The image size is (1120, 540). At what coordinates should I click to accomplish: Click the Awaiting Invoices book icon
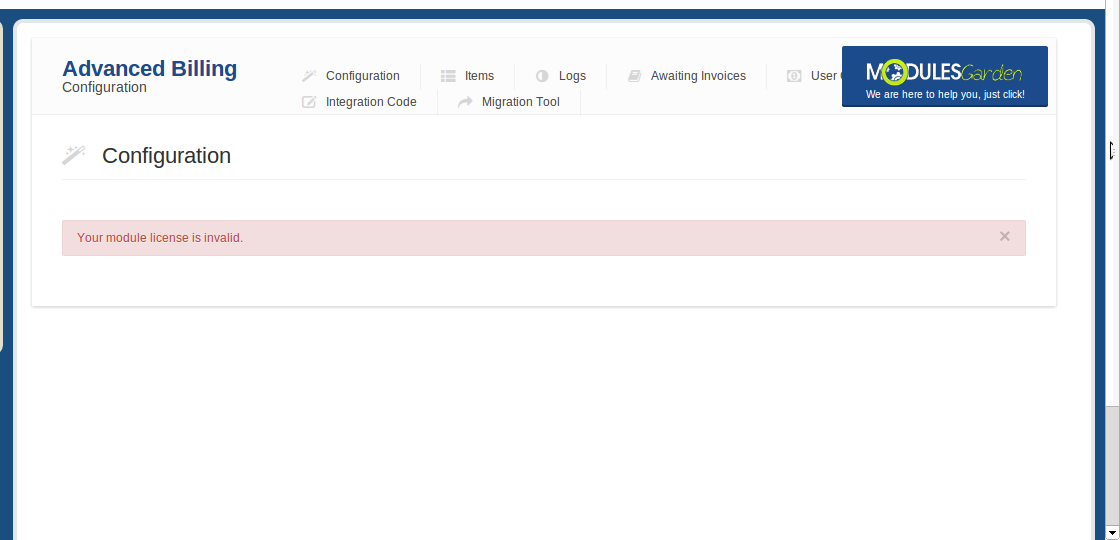[x=634, y=76]
